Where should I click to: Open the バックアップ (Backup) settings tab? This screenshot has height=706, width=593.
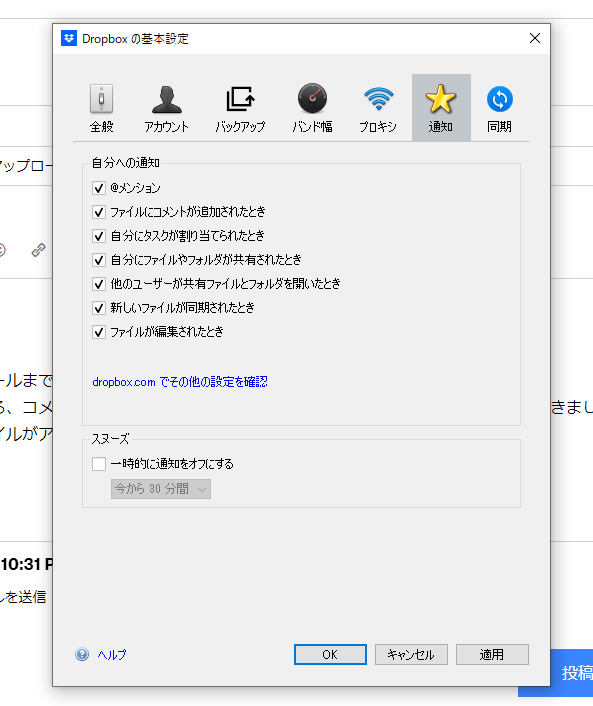tap(240, 108)
